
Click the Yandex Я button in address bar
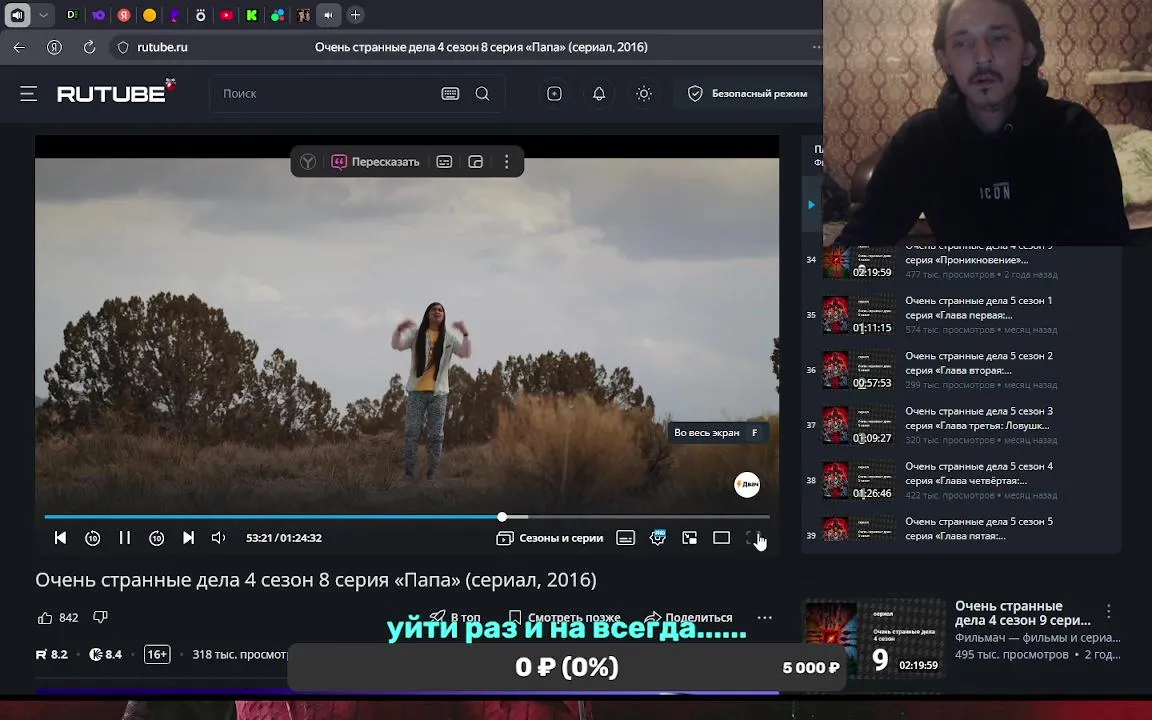click(54, 47)
